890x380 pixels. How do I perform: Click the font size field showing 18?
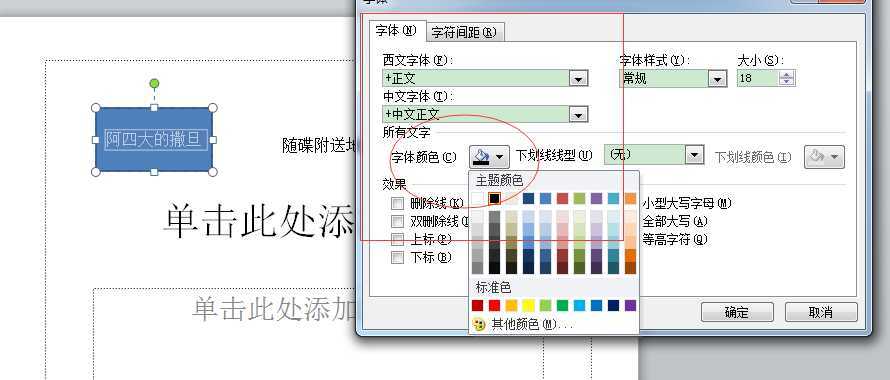758,78
